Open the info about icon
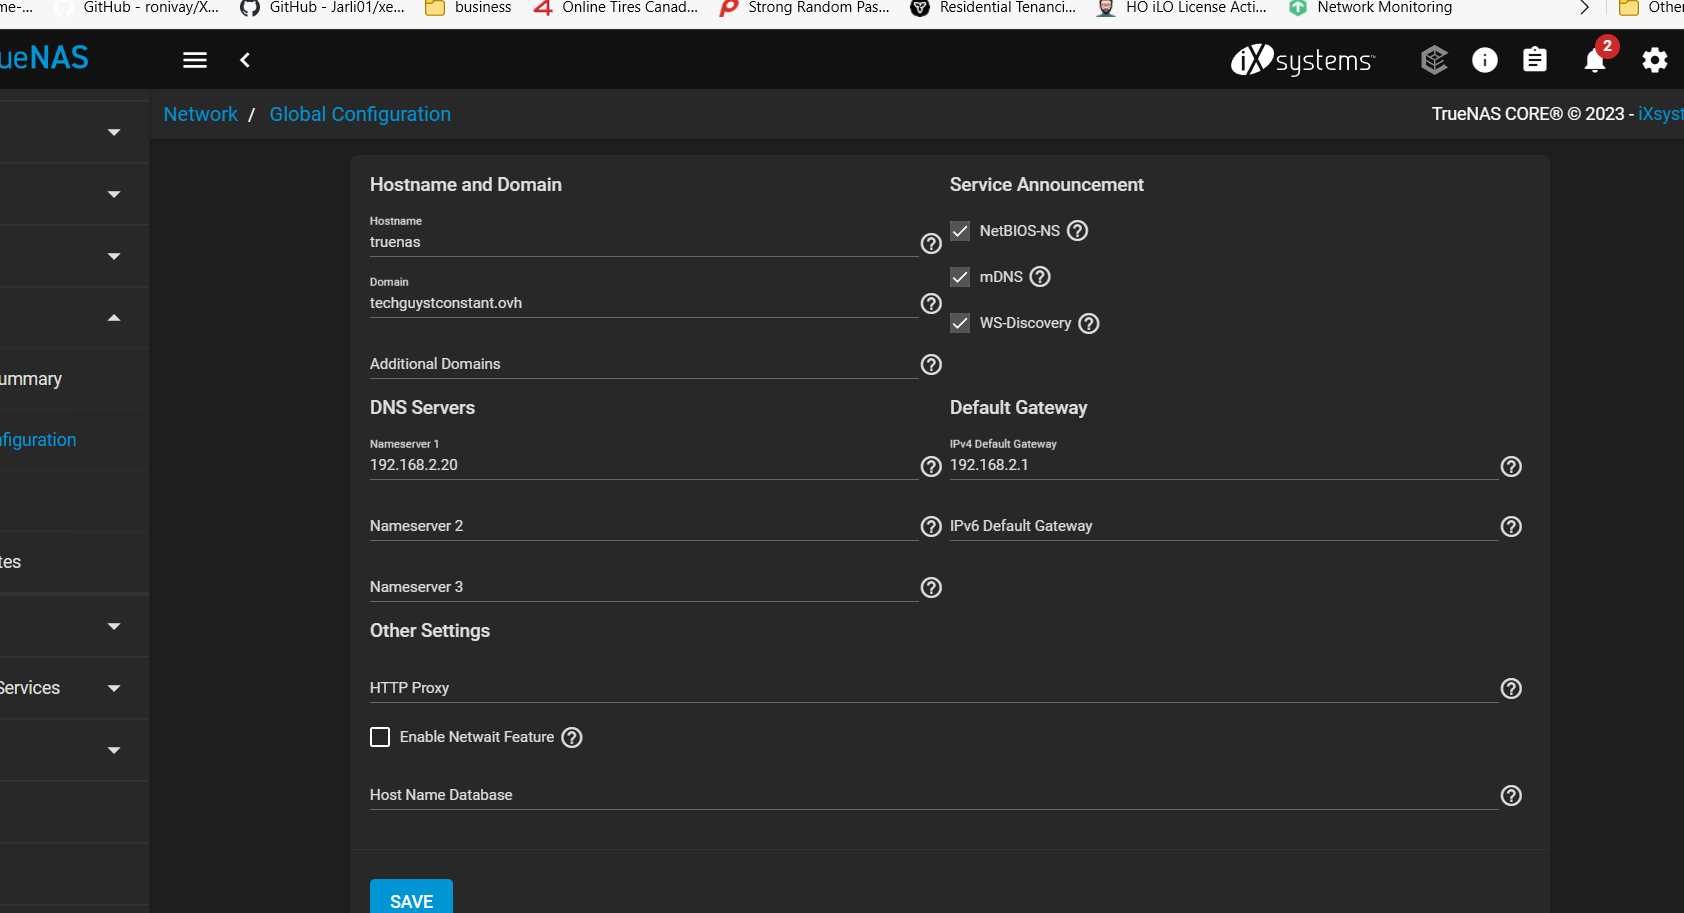 pos(1485,60)
